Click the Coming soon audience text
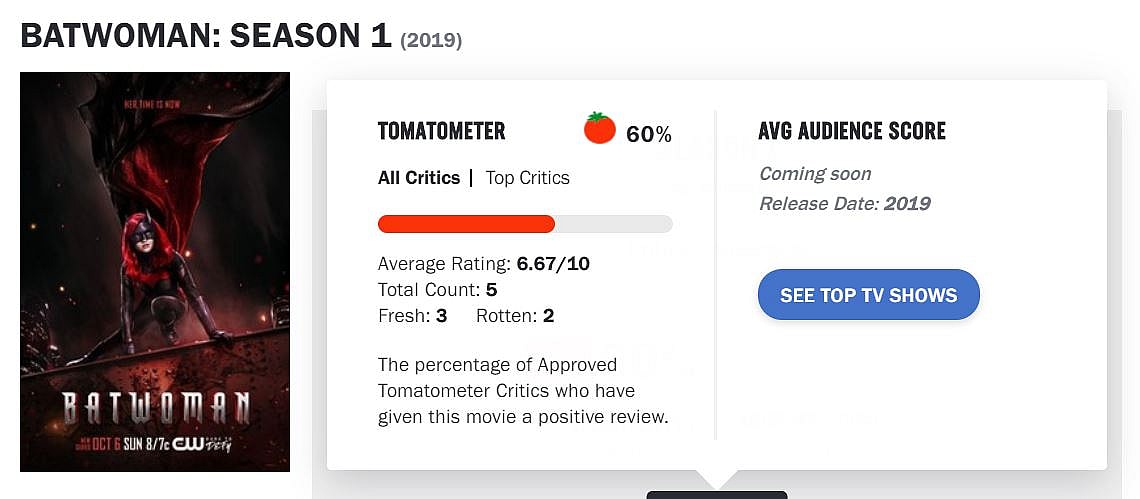The image size is (1140, 499). click(x=815, y=174)
